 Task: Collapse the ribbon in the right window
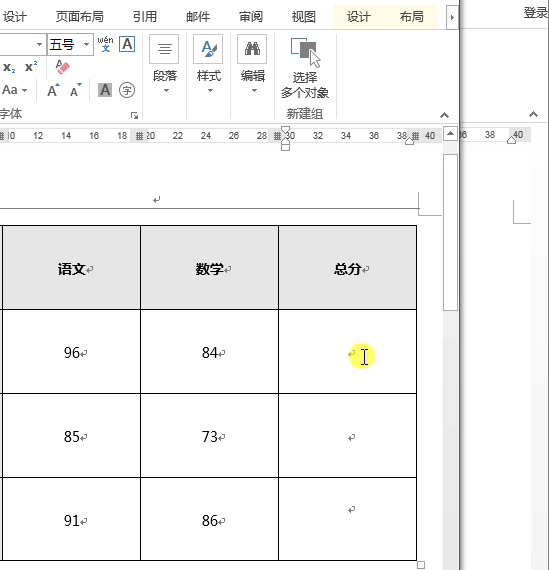coord(533,115)
